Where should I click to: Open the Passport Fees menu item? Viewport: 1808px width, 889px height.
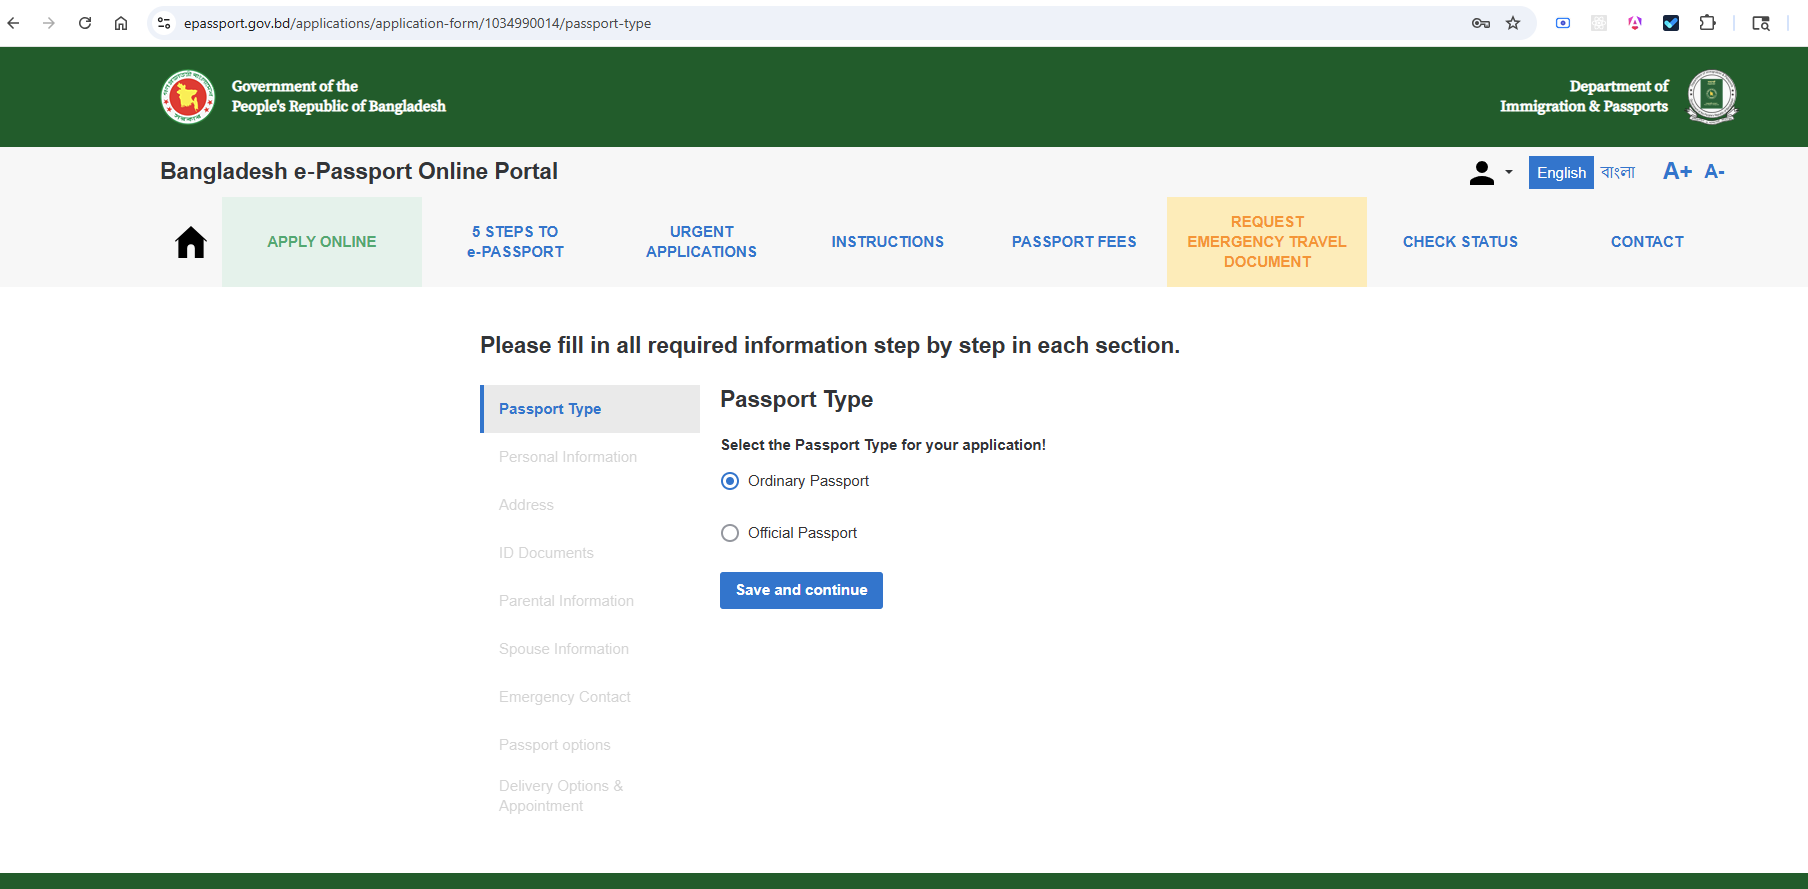(1074, 242)
